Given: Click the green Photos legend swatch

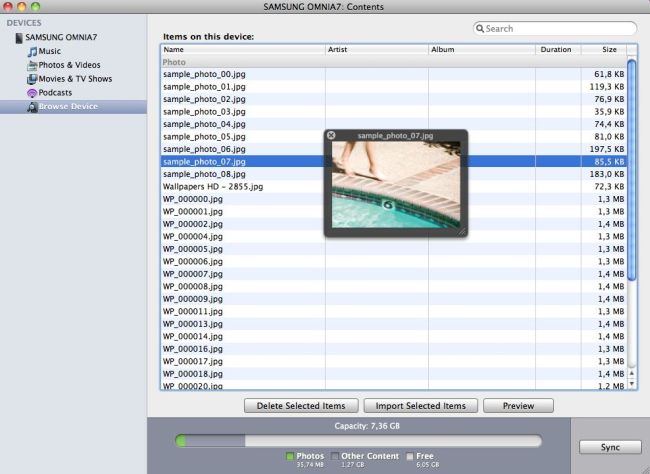Looking at the screenshot, I should [x=290, y=456].
